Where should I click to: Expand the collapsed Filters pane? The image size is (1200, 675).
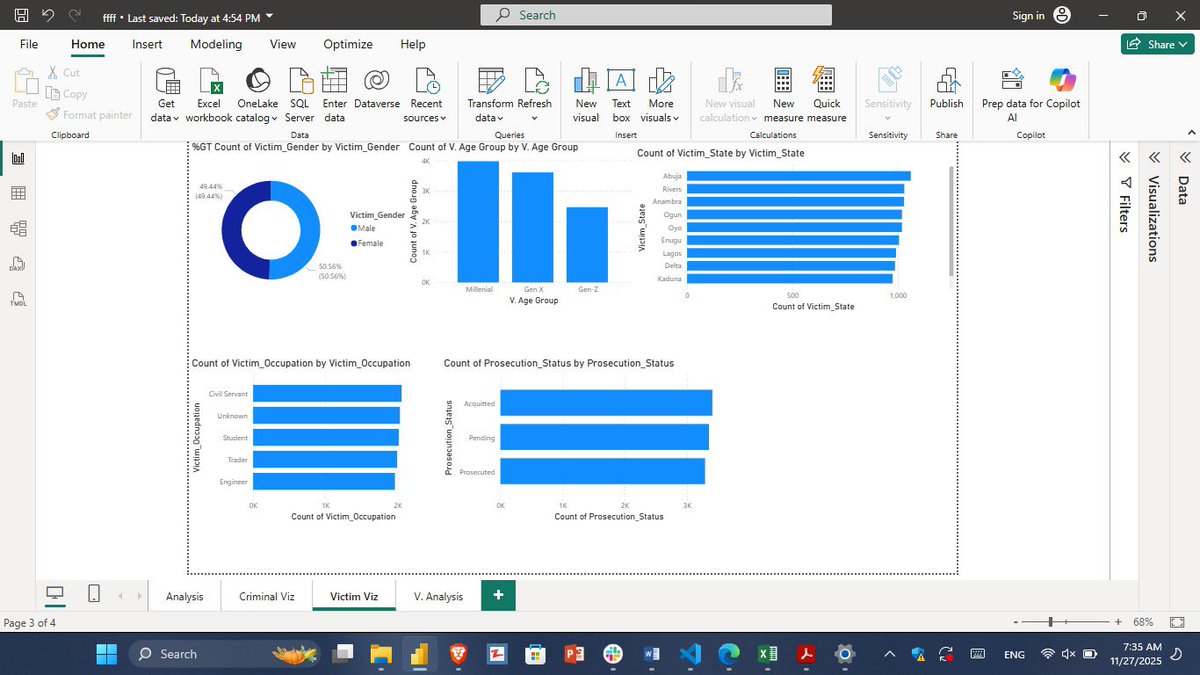tap(1124, 157)
